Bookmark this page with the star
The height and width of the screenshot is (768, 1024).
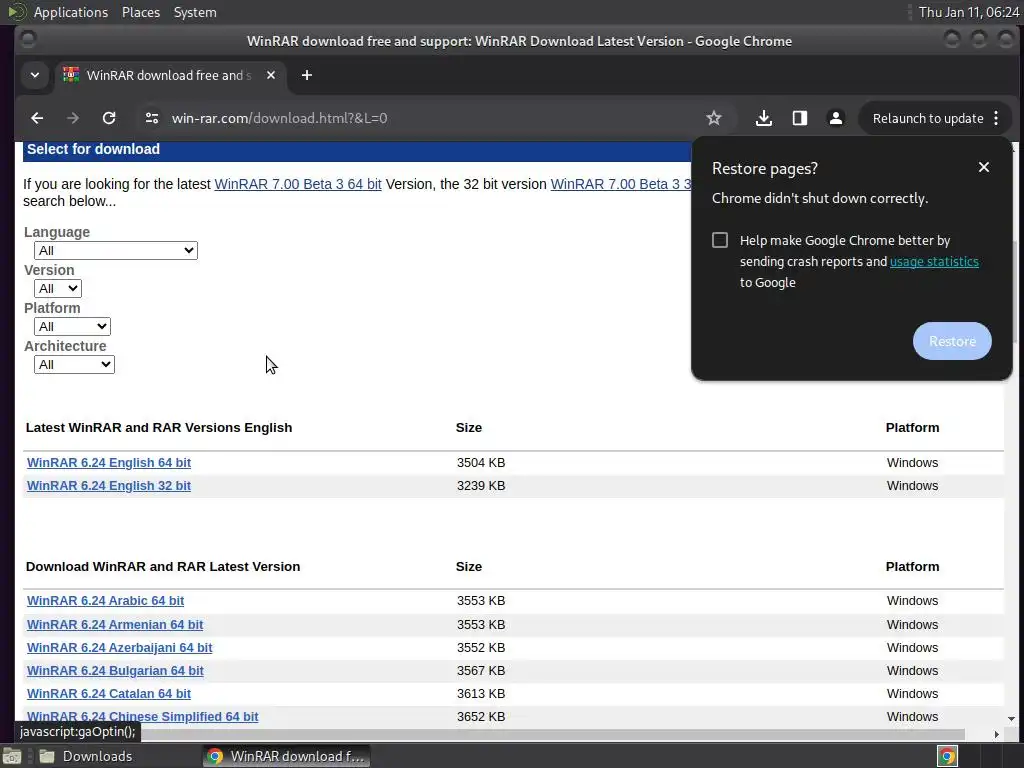point(714,118)
